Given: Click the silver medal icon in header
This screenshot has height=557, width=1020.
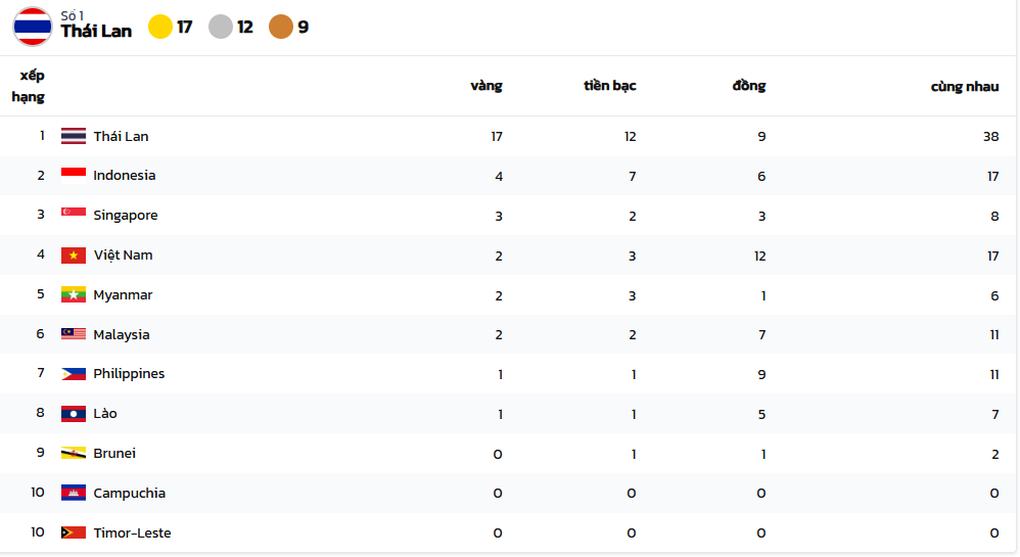Looking at the screenshot, I should pos(221,27).
